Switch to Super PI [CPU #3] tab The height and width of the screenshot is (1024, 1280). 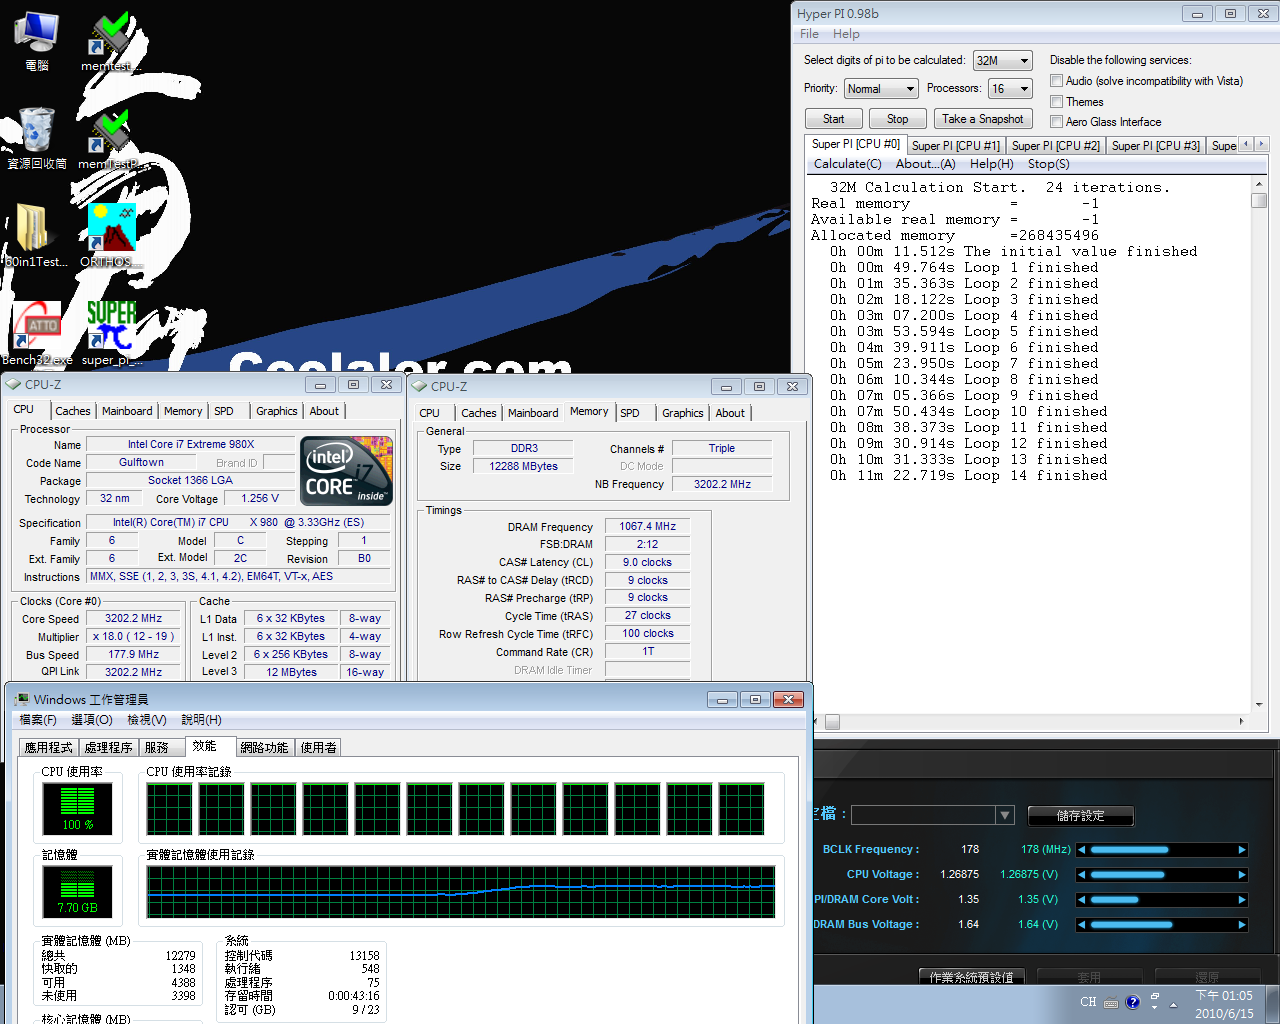pyautogui.click(x=1155, y=146)
